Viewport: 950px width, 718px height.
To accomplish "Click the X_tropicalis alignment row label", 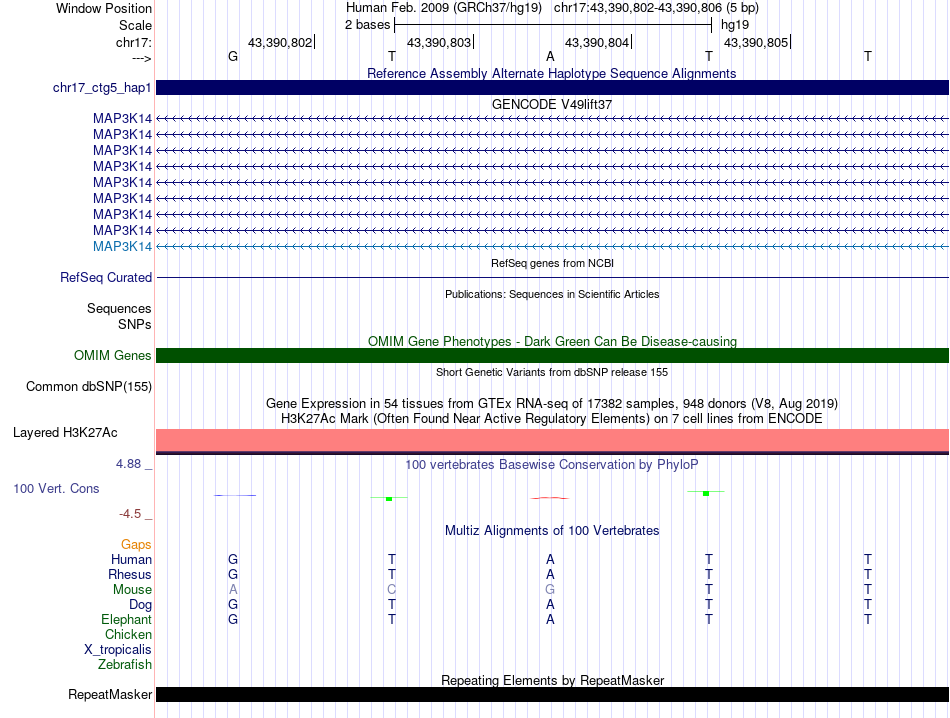I will pos(118,650).
